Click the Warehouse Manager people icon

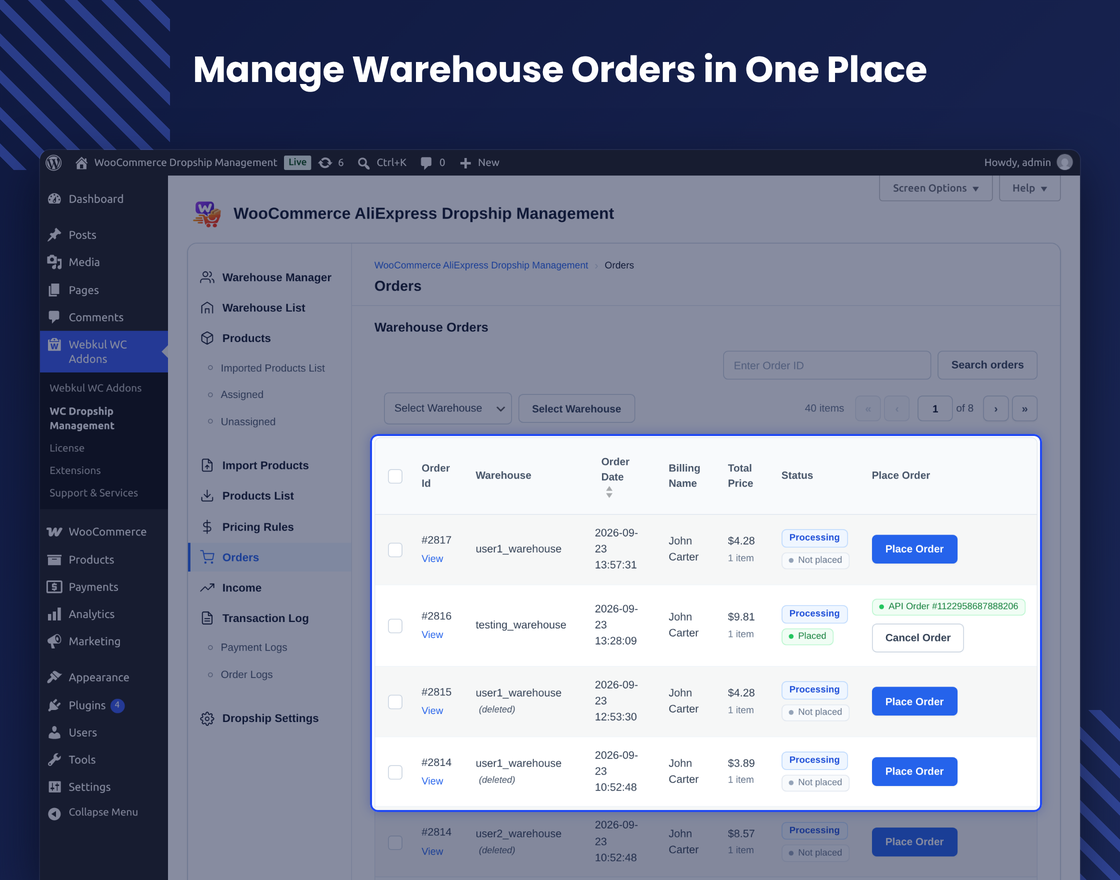207,277
